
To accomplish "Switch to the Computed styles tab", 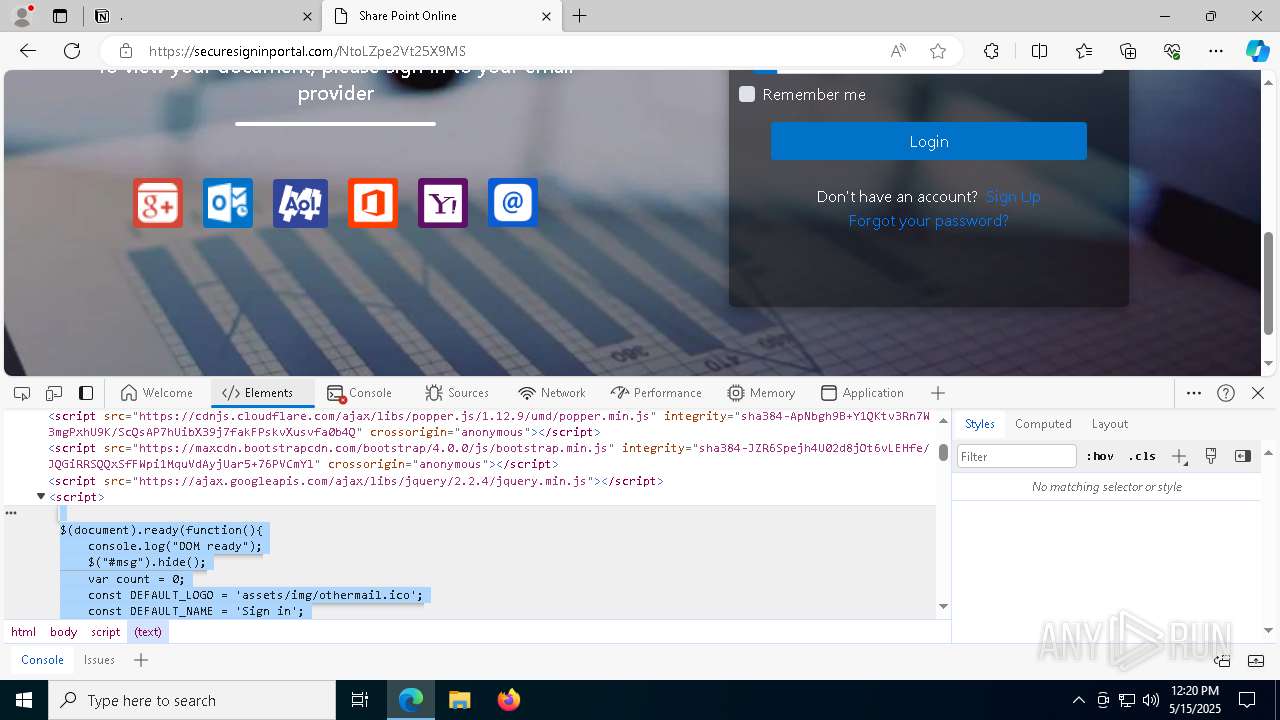I will click(x=1043, y=424).
